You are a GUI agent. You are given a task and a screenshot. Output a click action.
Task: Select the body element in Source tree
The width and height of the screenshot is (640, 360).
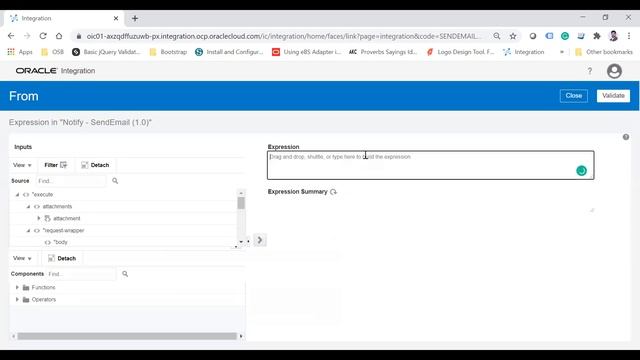tap(60, 242)
